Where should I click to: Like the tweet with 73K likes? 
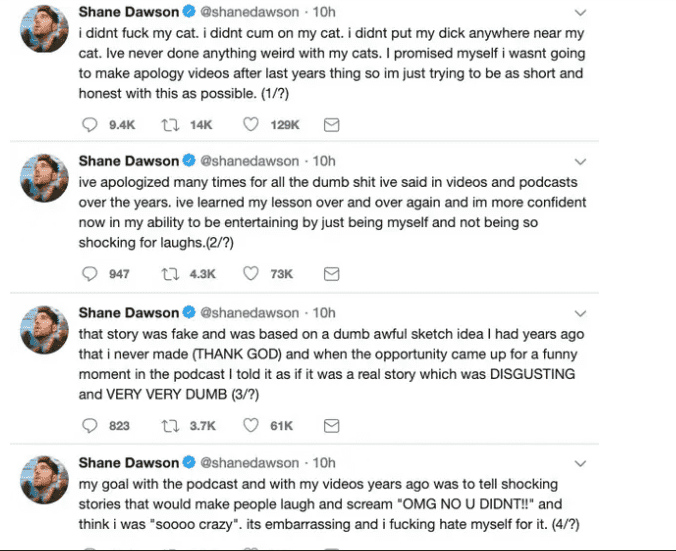point(253,274)
